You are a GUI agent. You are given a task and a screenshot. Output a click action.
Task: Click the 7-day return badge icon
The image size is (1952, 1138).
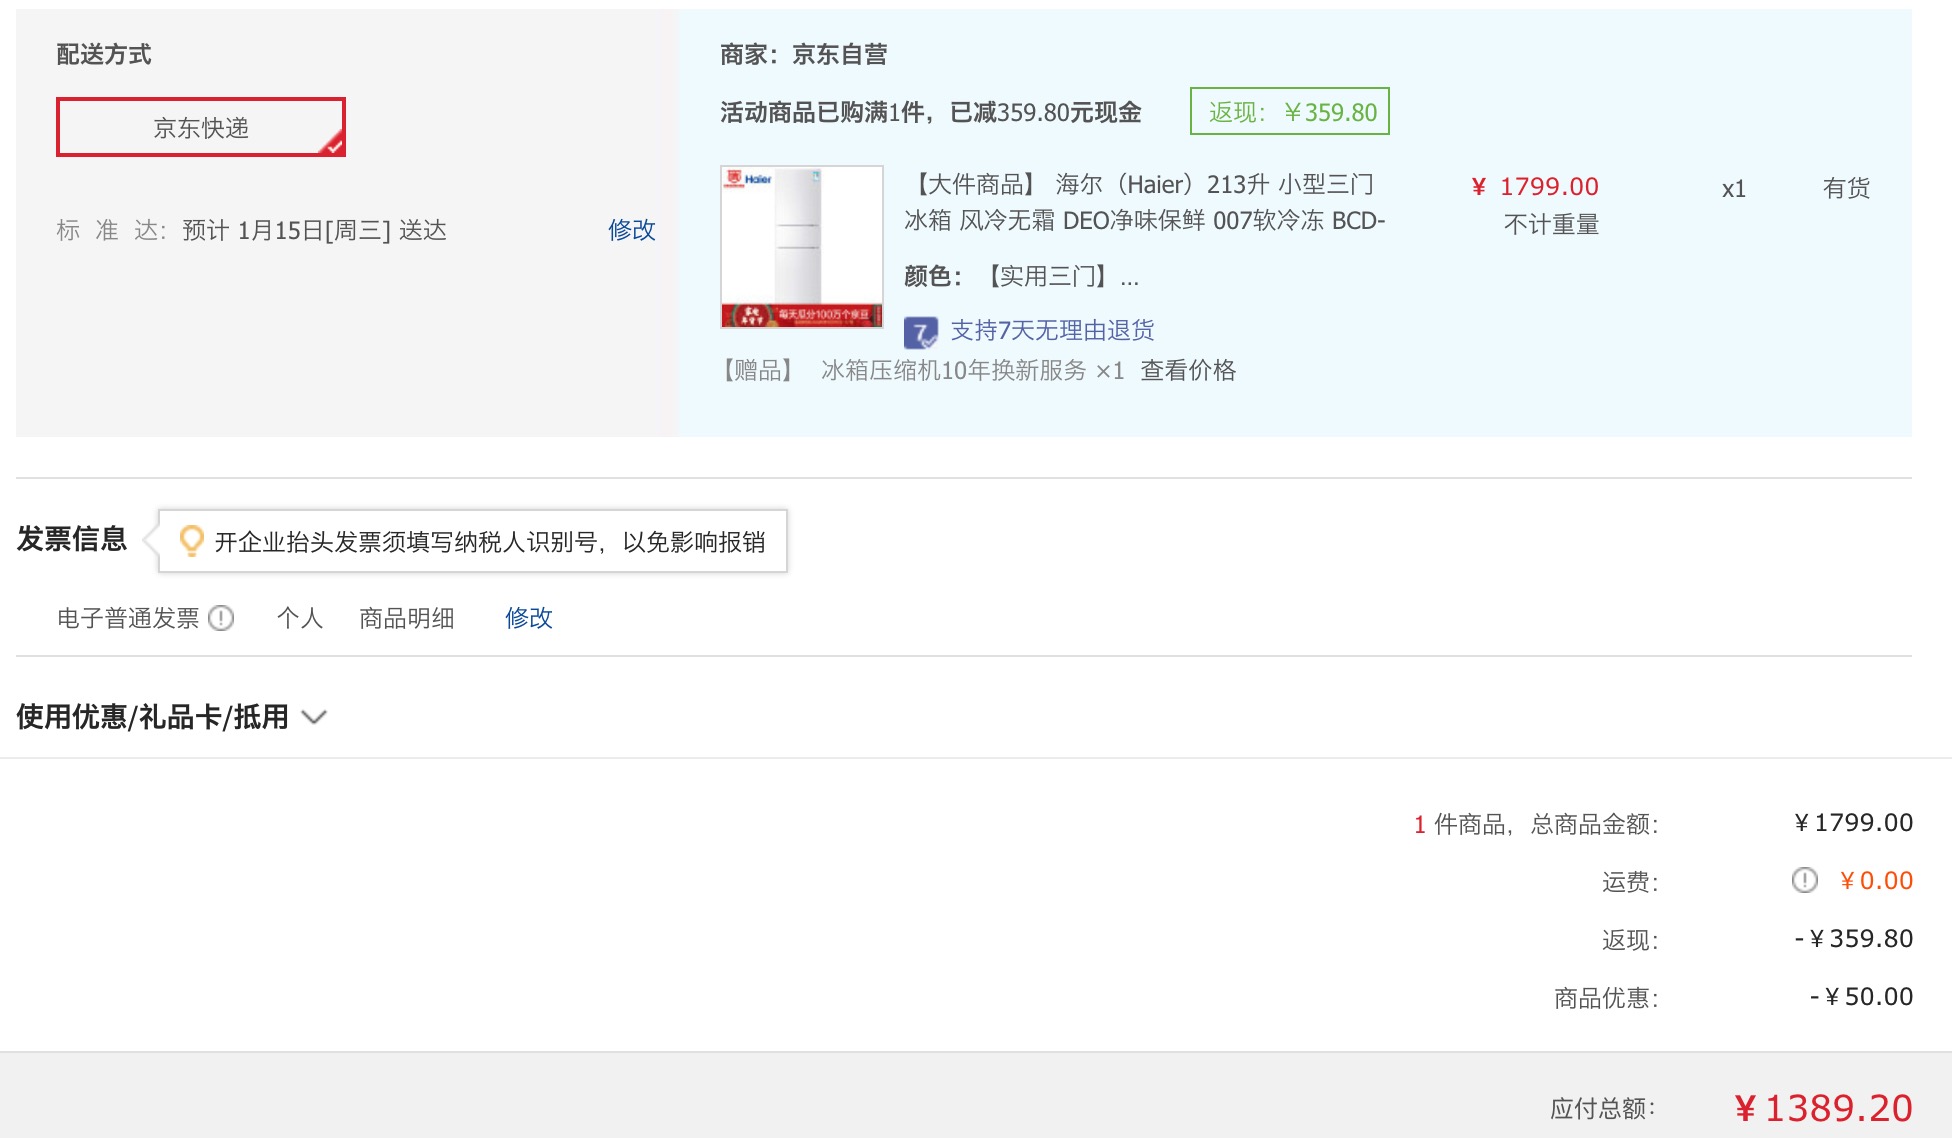click(x=920, y=332)
